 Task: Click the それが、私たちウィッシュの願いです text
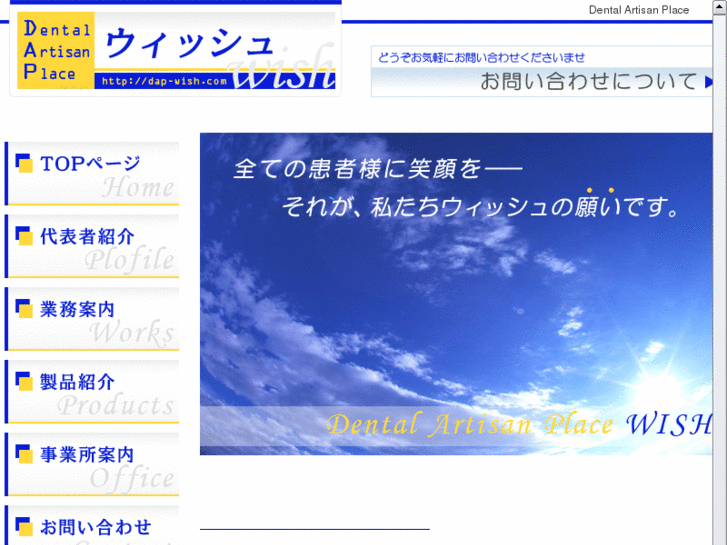click(480, 206)
